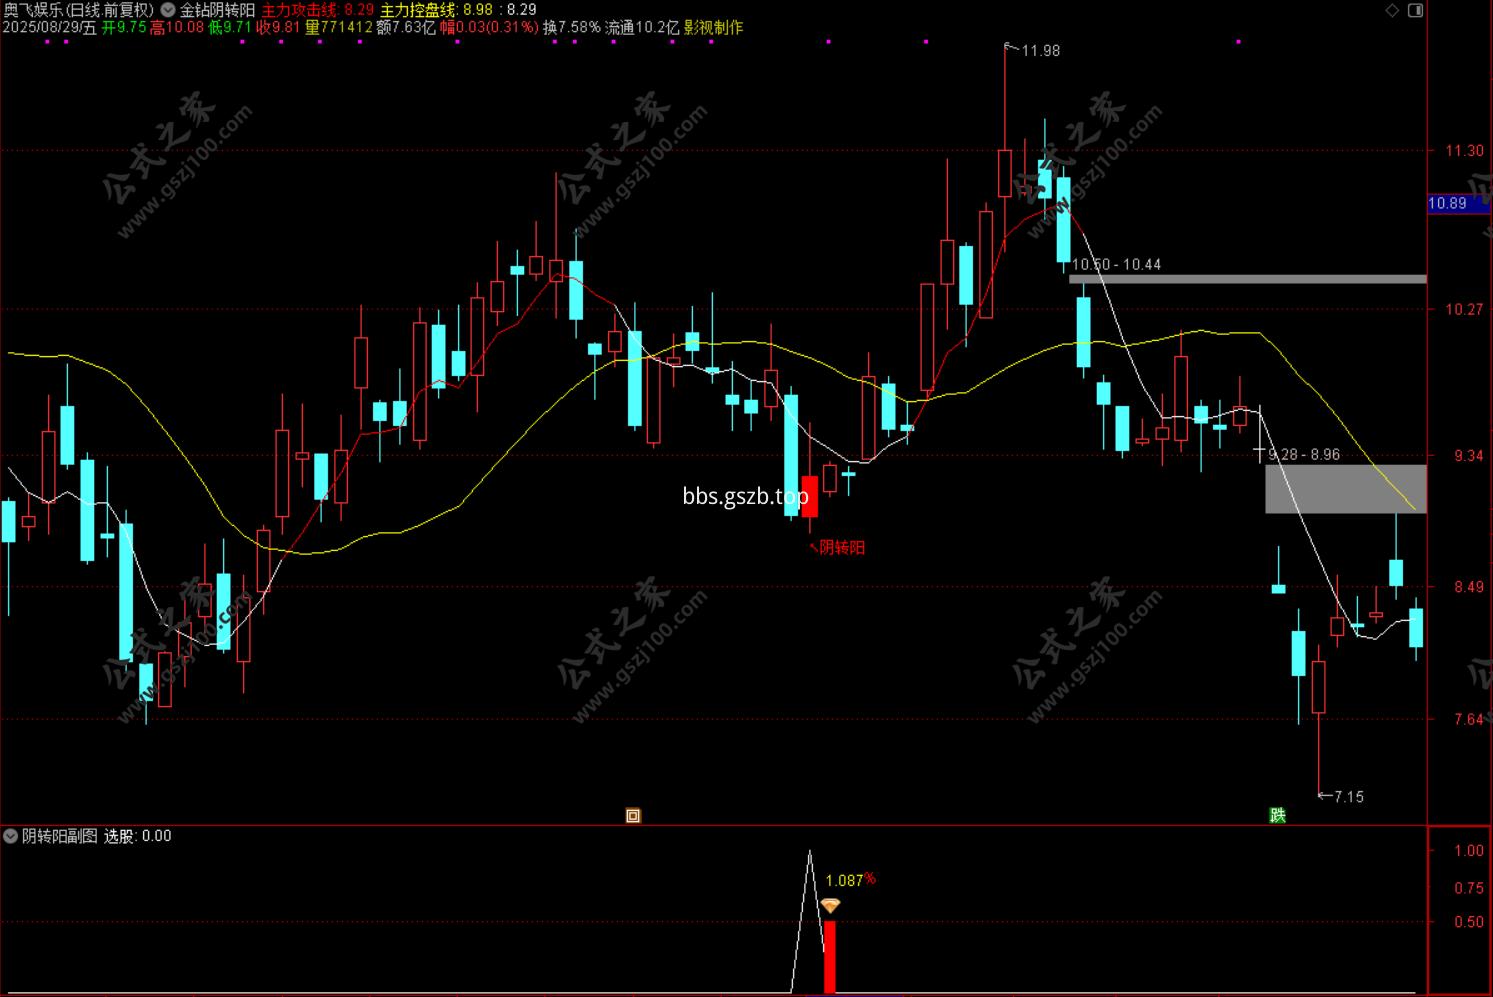Click the 11.30 axis price label
The height and width of the screenshot is (997, 1493).
pos(1464,151)
